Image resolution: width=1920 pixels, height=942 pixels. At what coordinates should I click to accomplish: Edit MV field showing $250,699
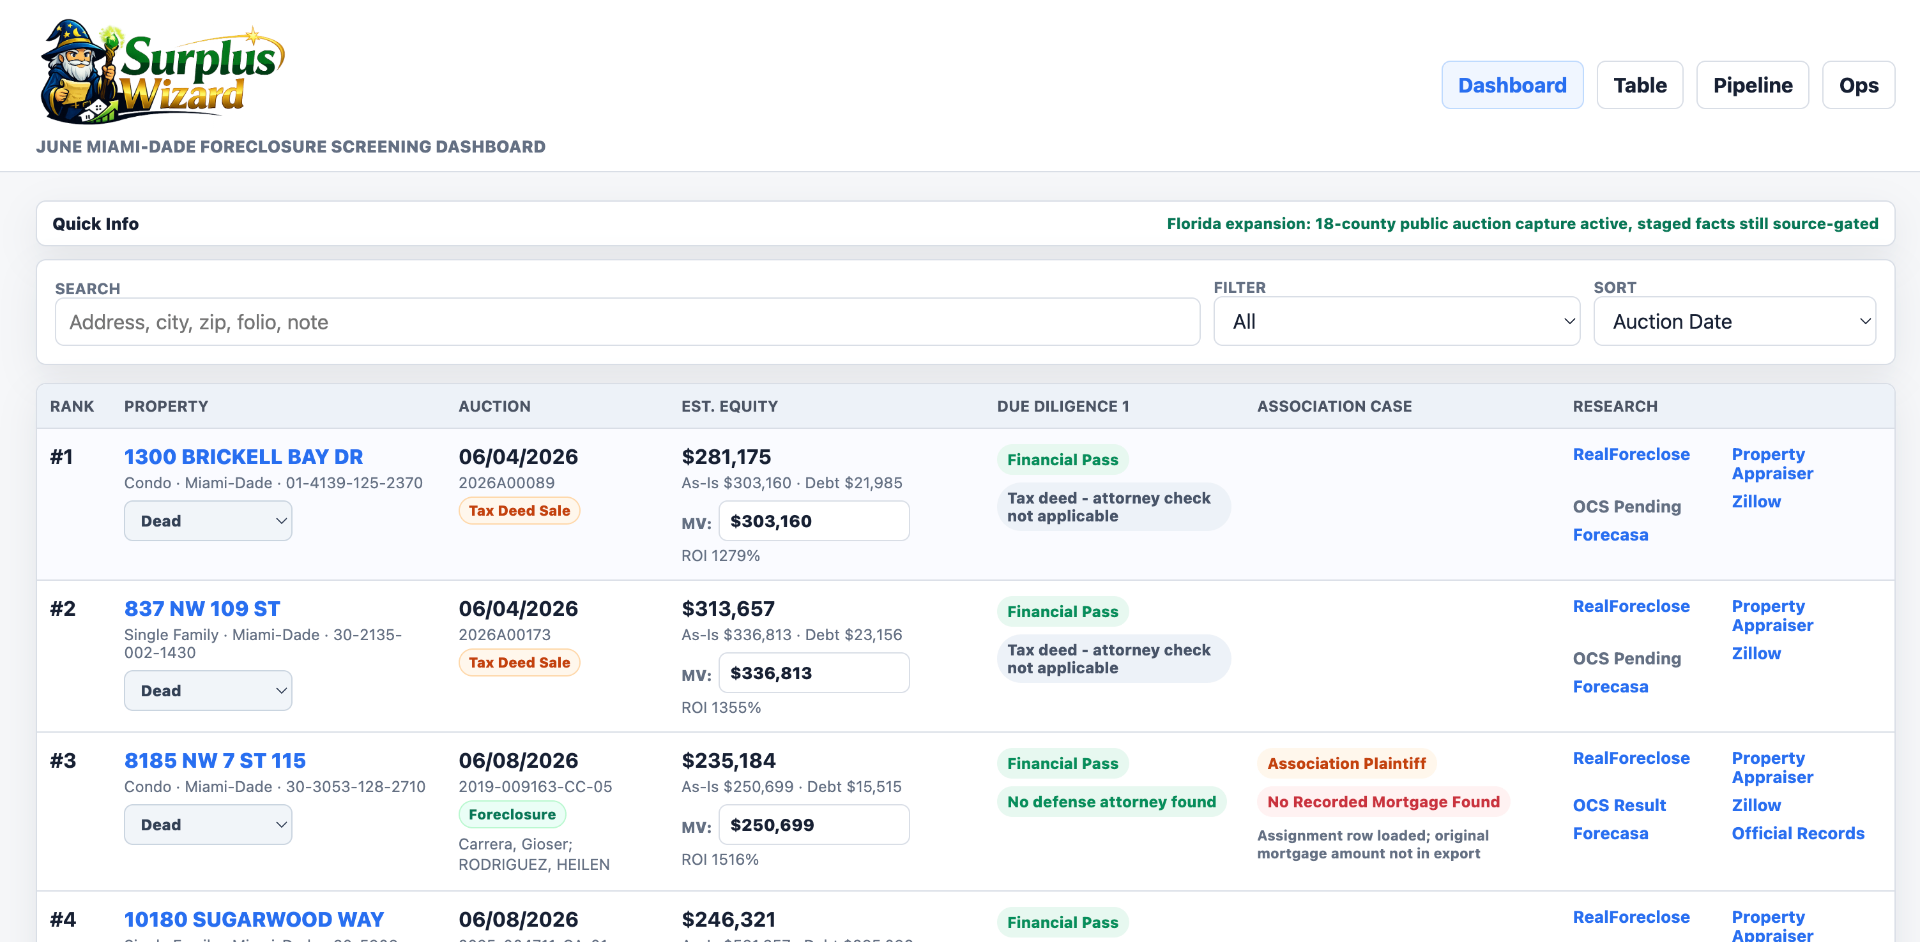point(814,825)
